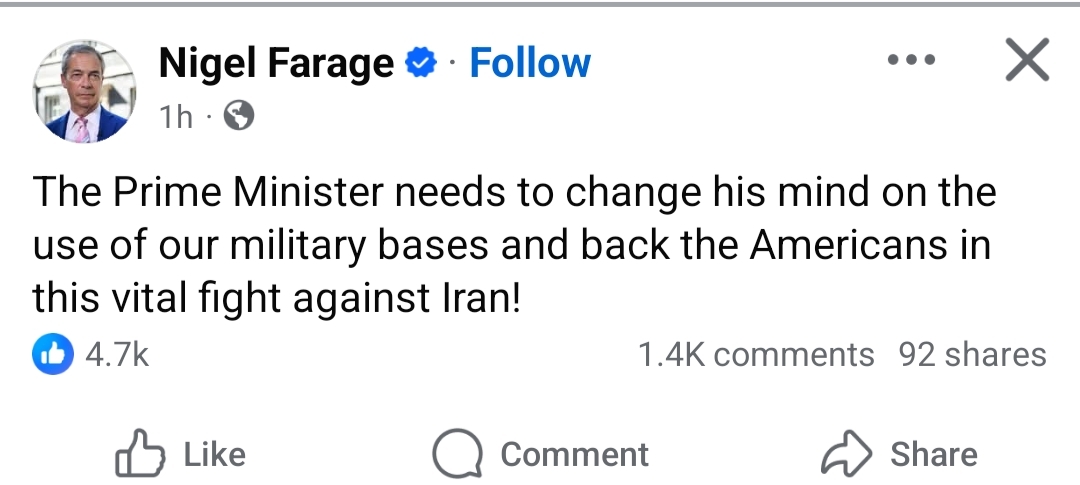View the 4.7k reactions list

(118, 355)
